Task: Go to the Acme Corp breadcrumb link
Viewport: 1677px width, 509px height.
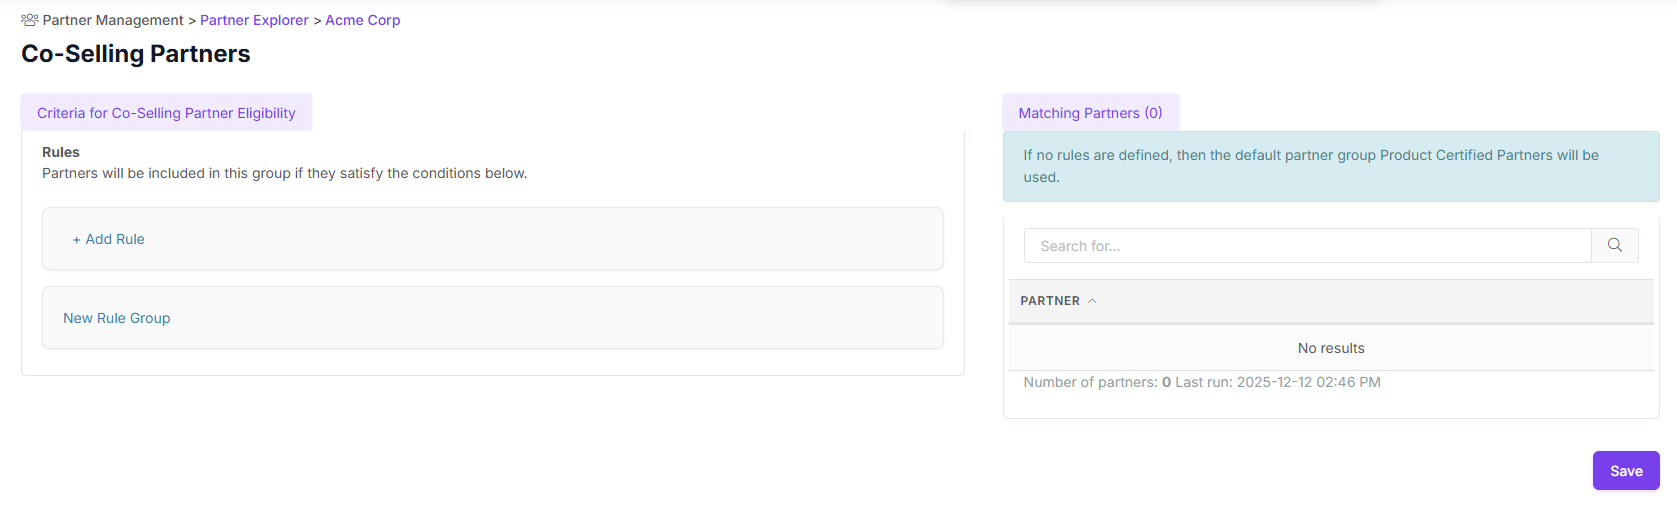Action: tap(362, 20)
